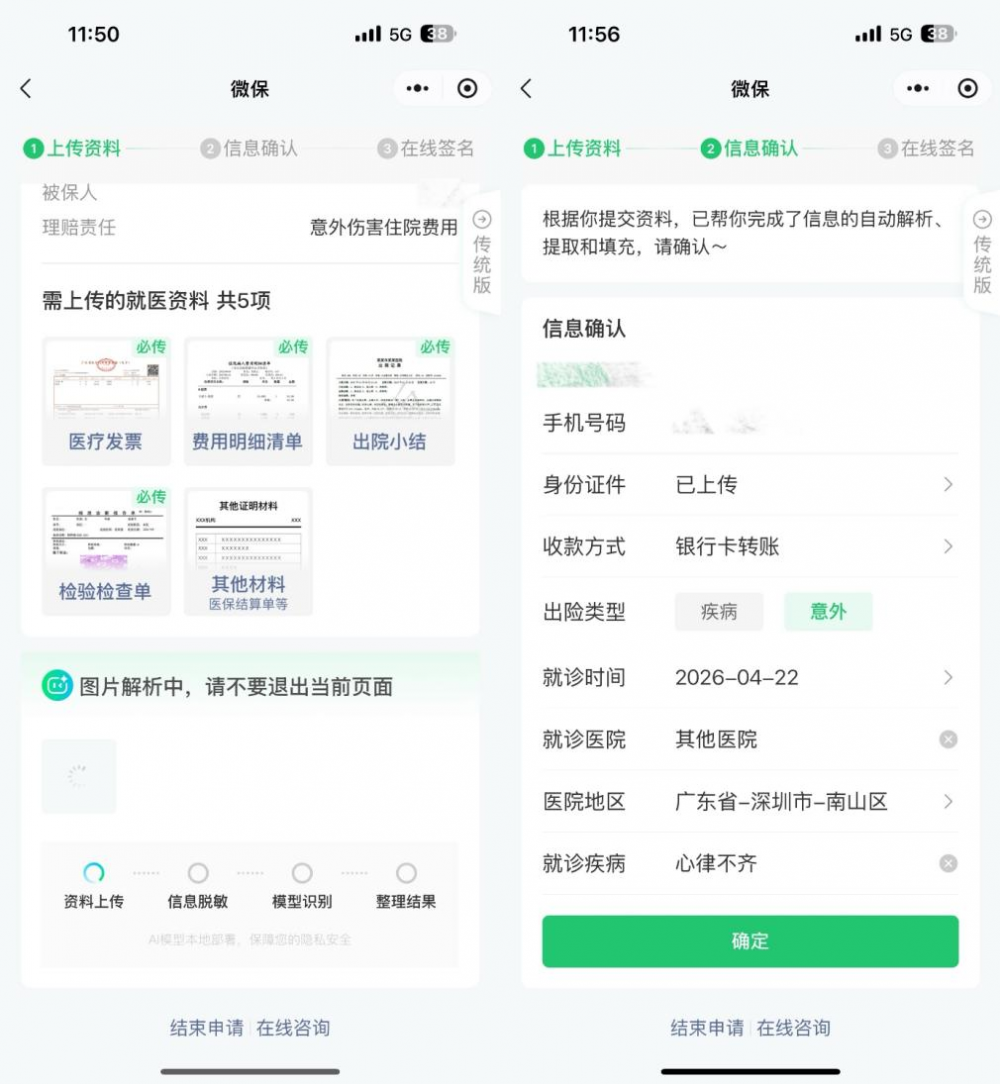Select 疾病 as the 出险类型
The height and width of the screenshot is (1084, 1000).
tap(719, 611)
